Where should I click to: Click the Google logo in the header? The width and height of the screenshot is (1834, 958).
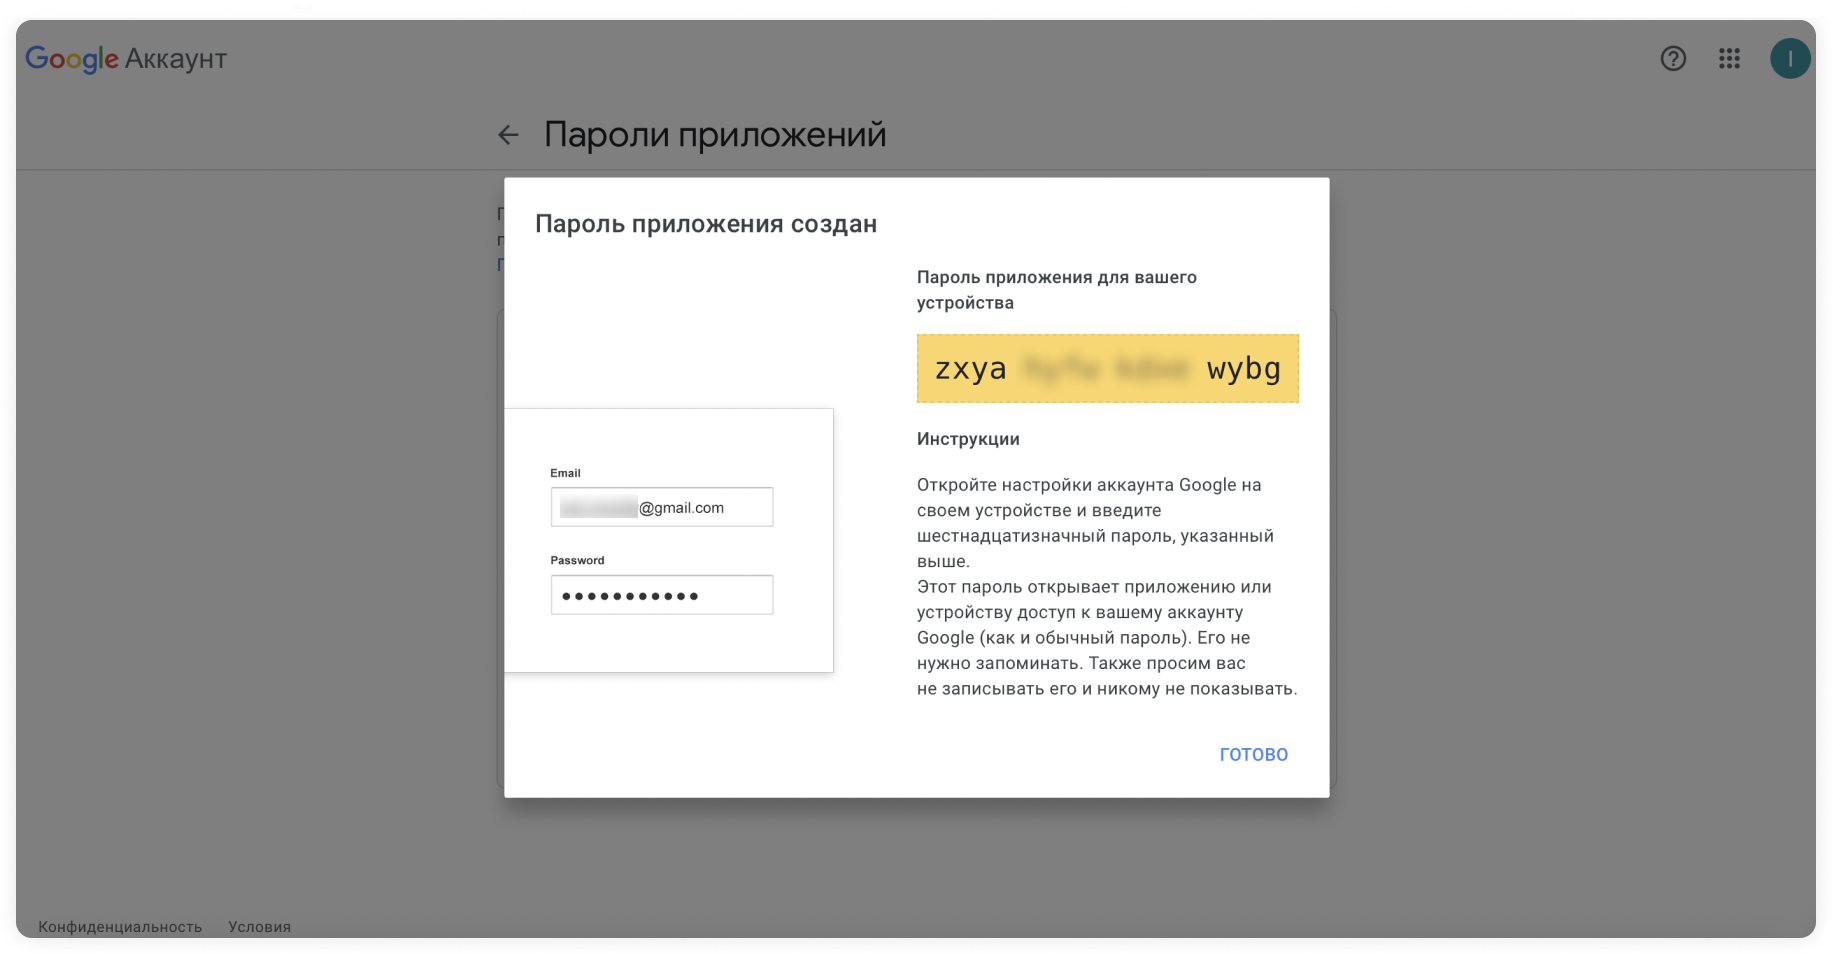72,59
